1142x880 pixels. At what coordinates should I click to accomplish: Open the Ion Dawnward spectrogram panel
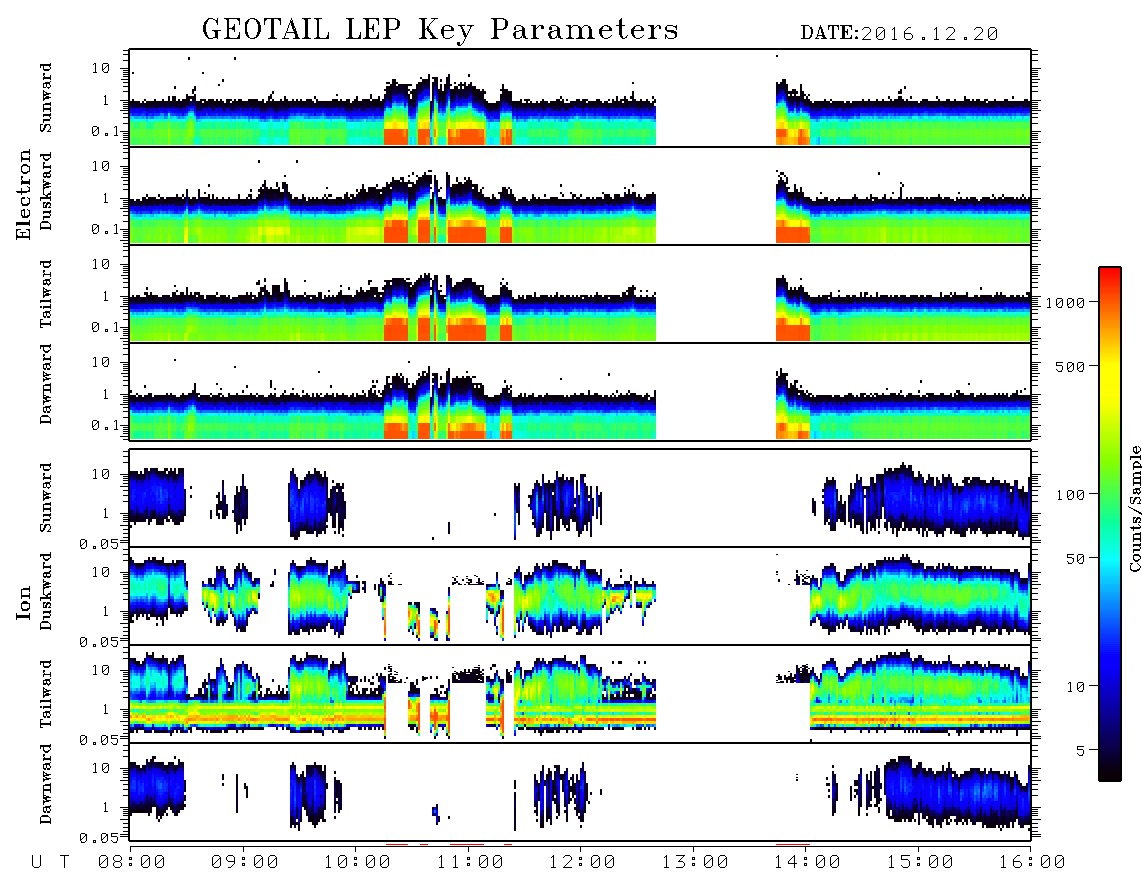pyautogui.click(x=580, y=792)
